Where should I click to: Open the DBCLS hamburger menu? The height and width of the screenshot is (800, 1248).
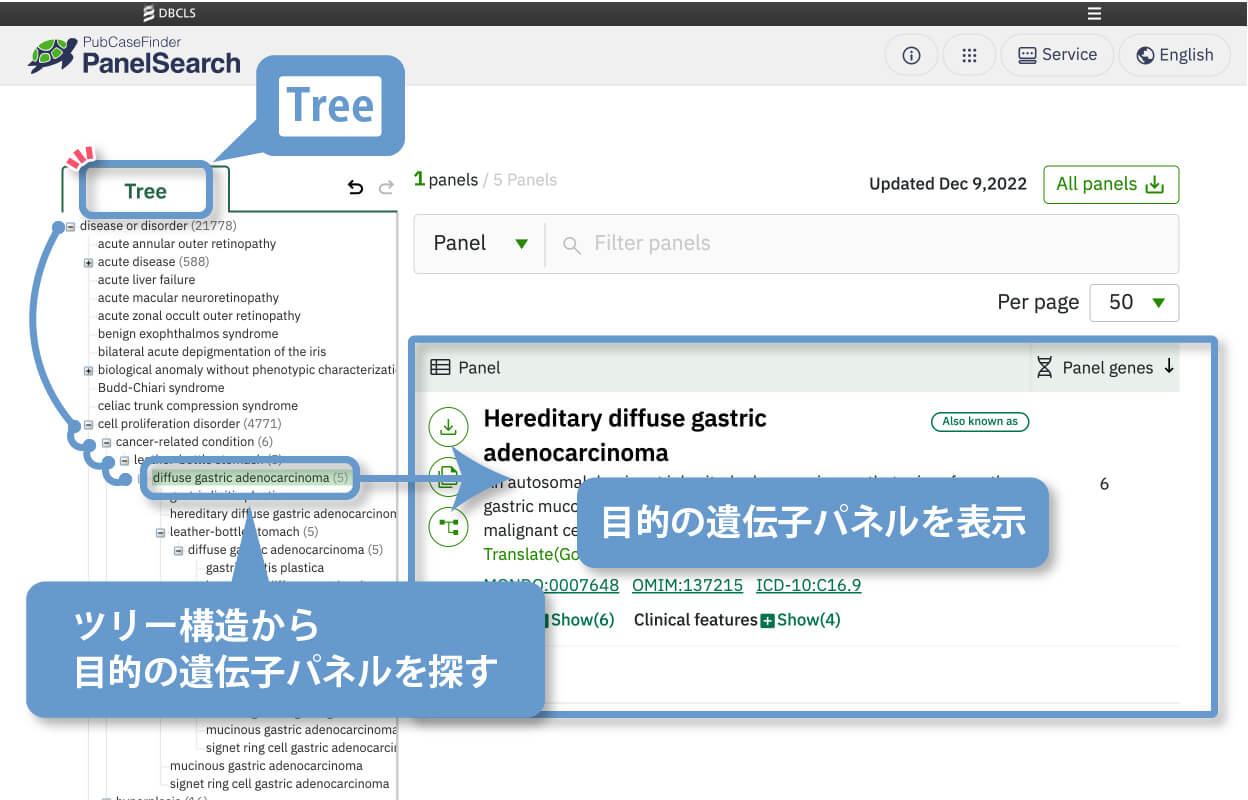(x=1094, y=13)
